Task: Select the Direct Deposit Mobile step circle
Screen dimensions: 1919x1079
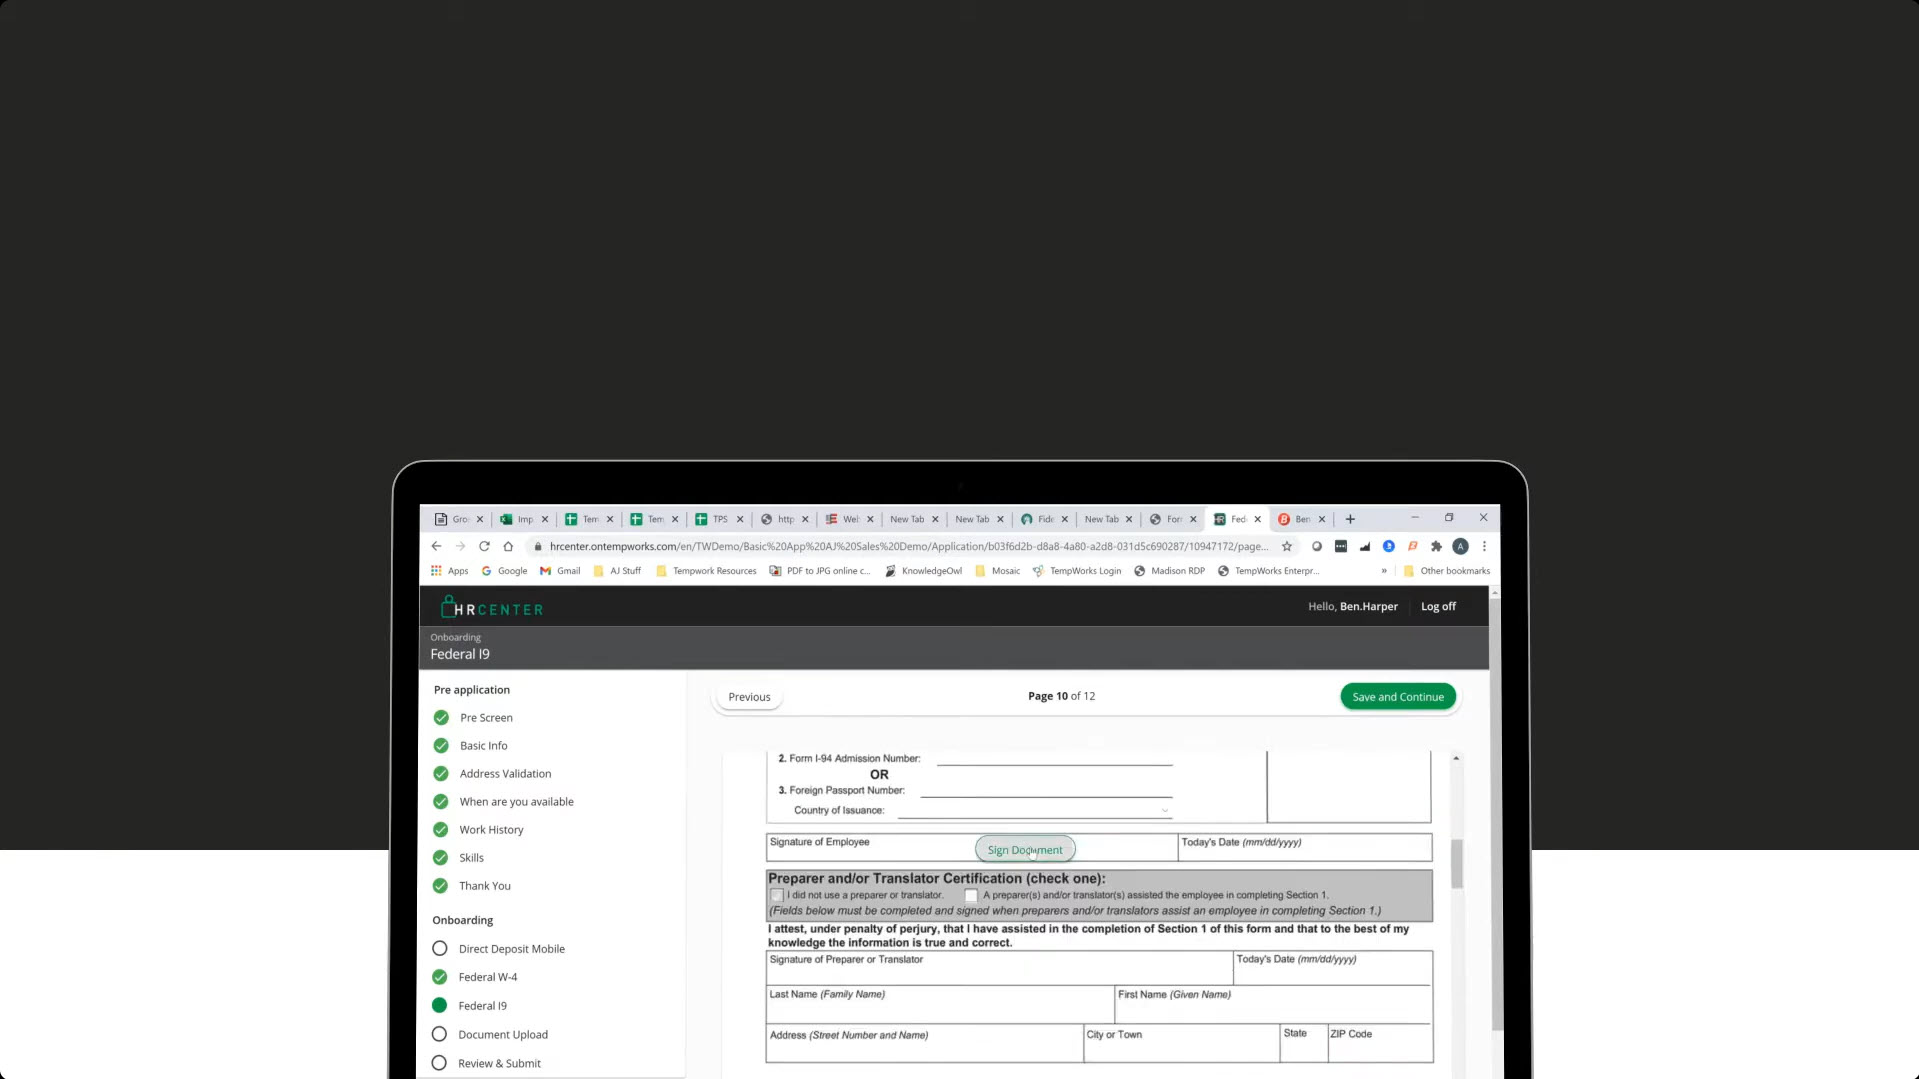Action: pyautogui.click(x=440, y=949)
